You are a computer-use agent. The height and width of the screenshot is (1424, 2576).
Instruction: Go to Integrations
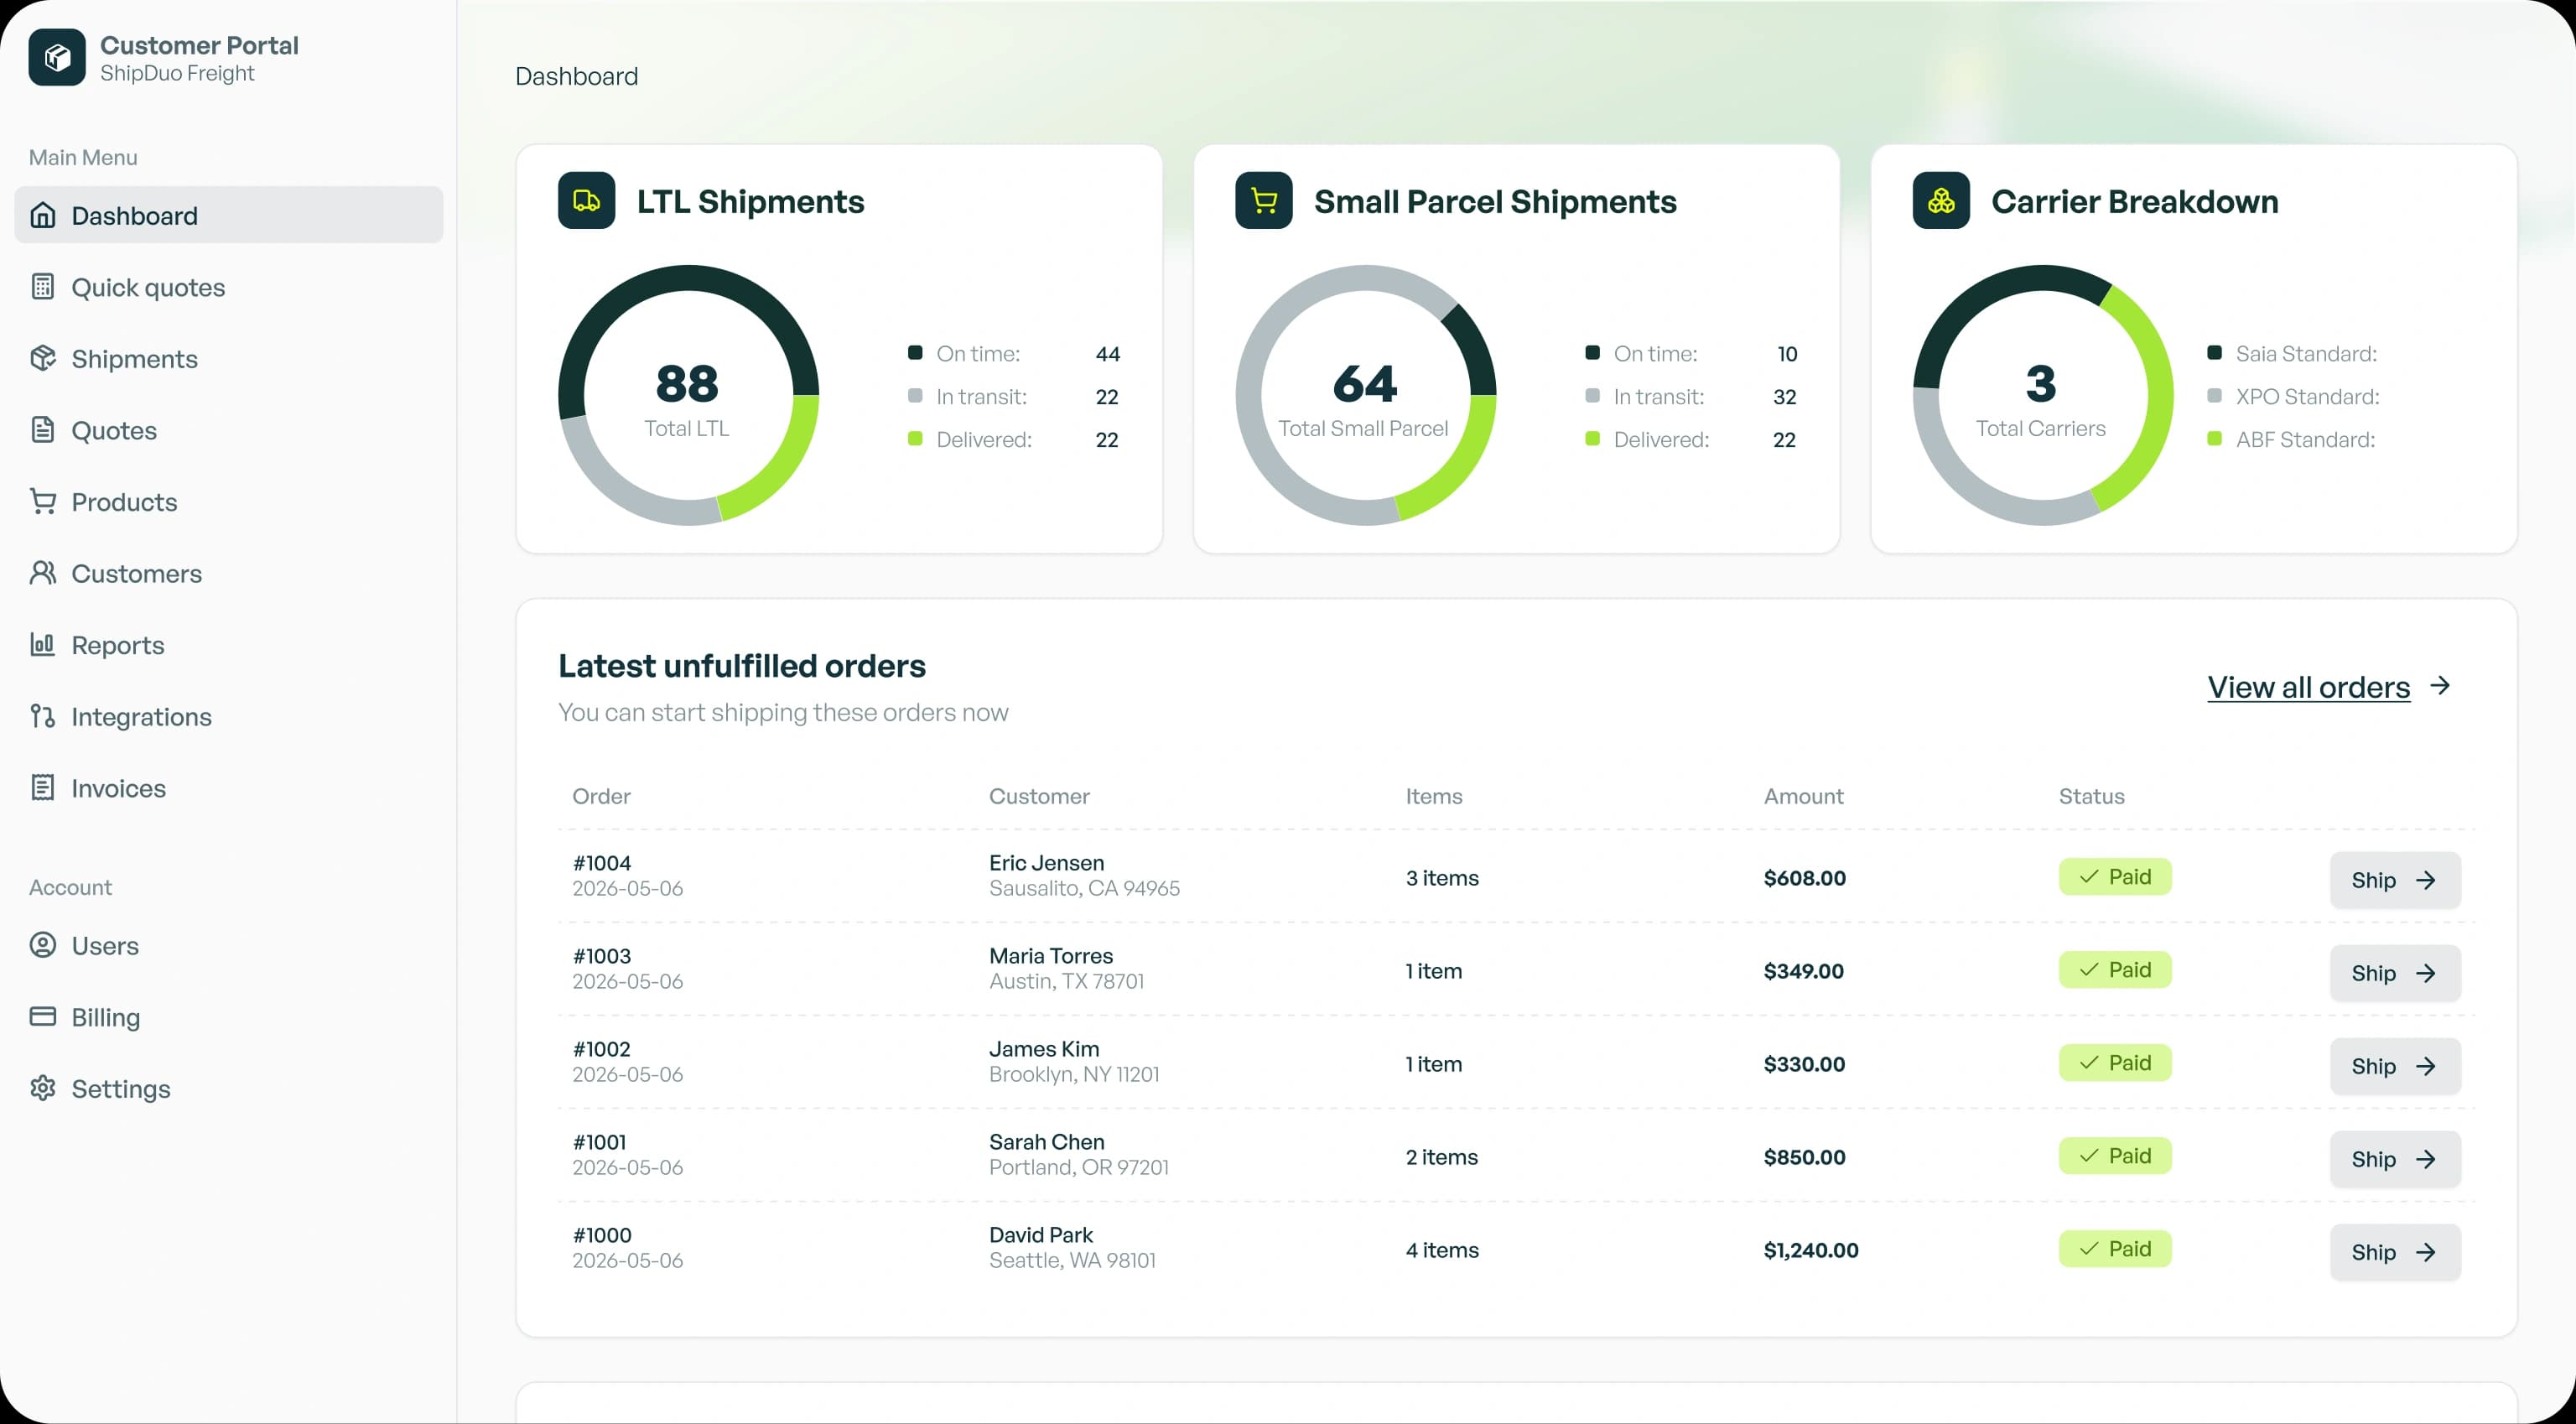point(229,716)
